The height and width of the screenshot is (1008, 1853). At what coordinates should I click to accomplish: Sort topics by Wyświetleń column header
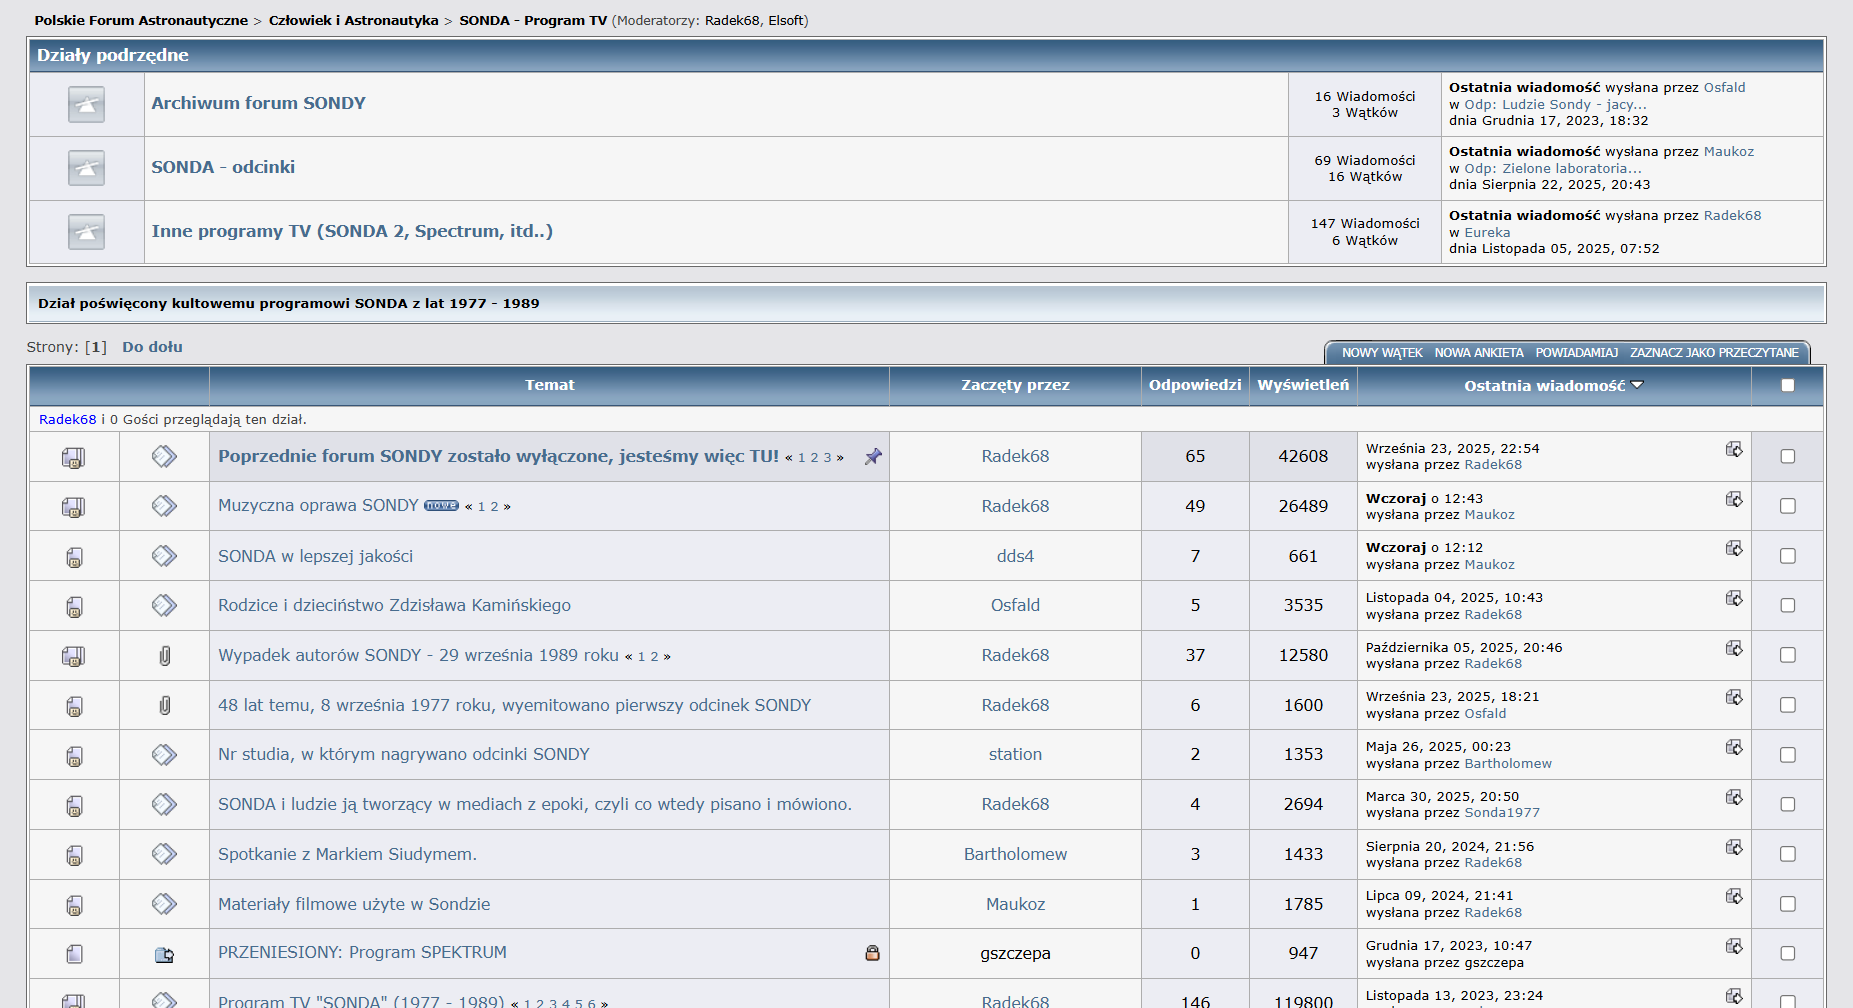pyautogui.click(x=1302, y=385)
